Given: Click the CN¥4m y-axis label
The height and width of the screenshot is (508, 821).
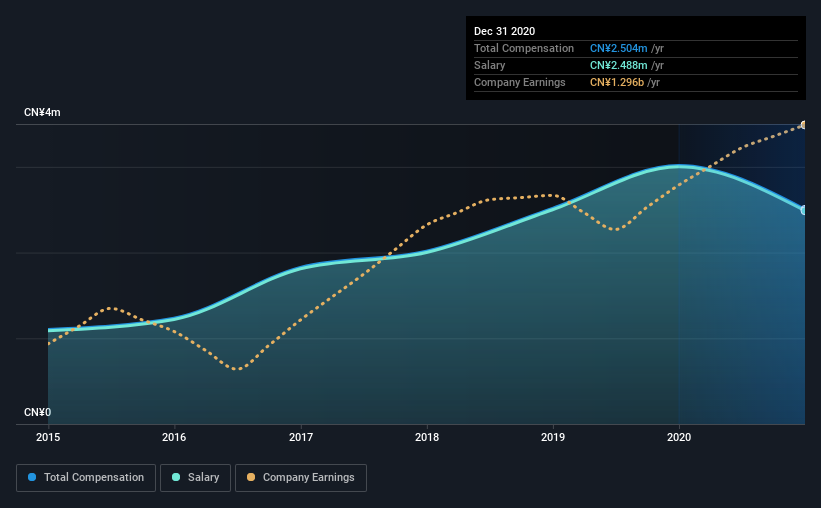Looking at the screenshot, I should (42, 113).
